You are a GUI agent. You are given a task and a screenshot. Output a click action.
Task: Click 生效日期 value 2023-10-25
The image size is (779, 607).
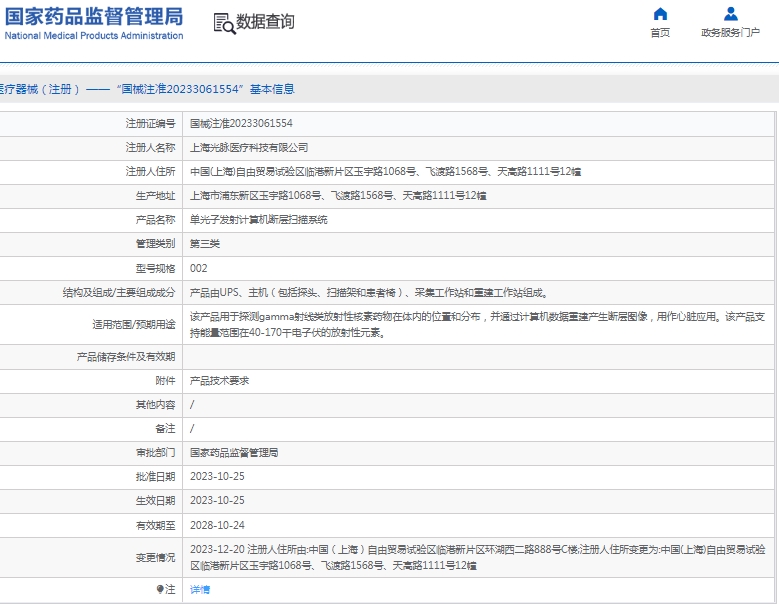[x=217, y=501]
